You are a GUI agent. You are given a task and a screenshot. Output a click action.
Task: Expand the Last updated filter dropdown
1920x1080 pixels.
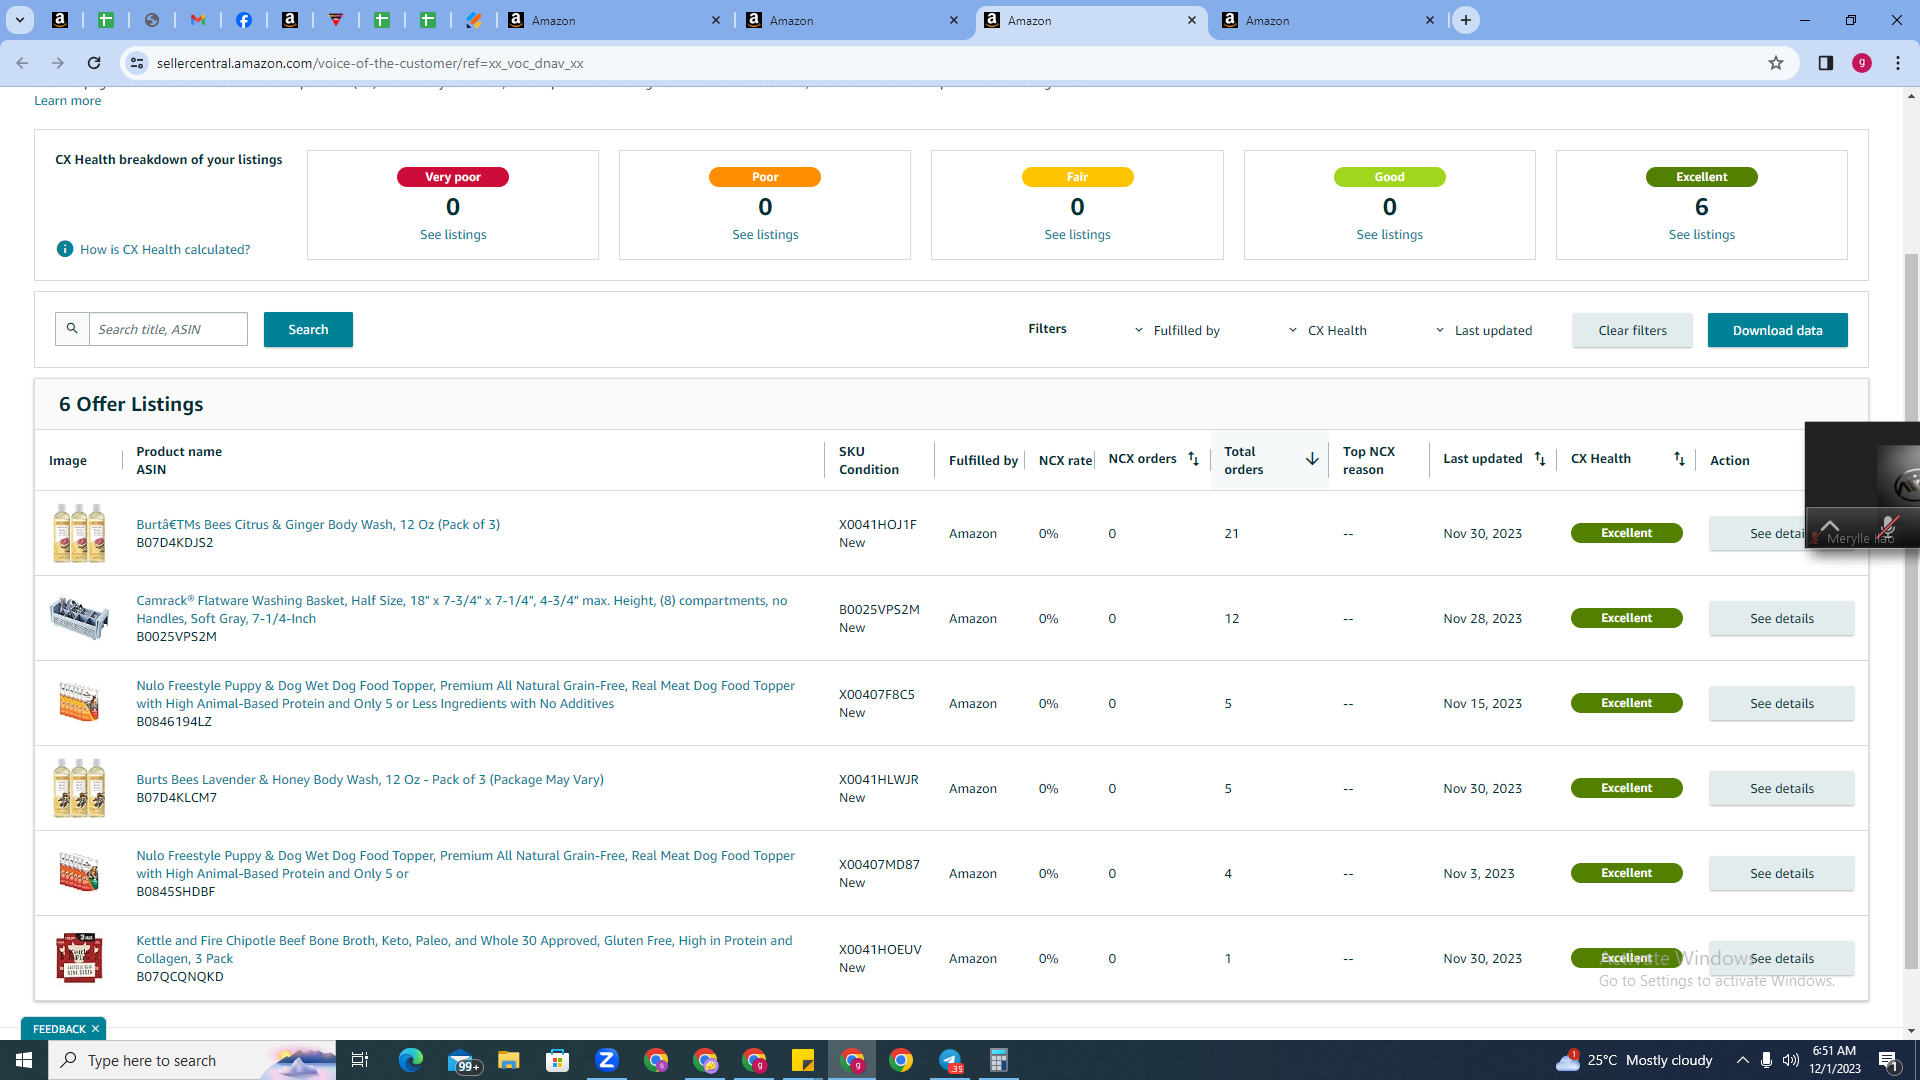pos(1484,331)
